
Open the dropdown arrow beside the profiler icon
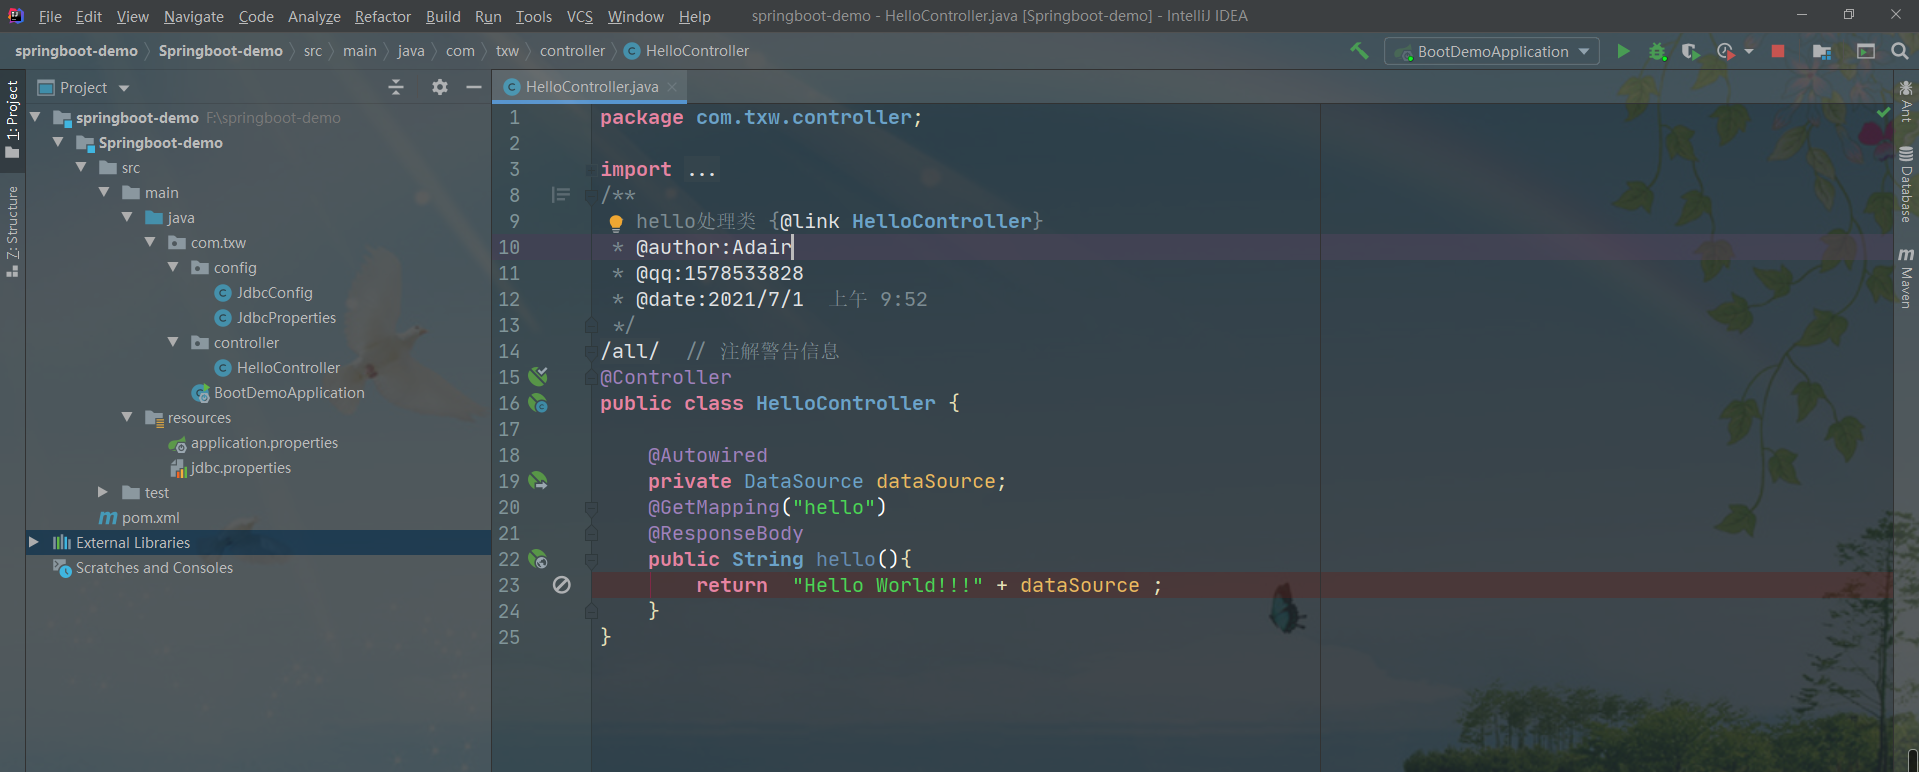[1749, 51]
